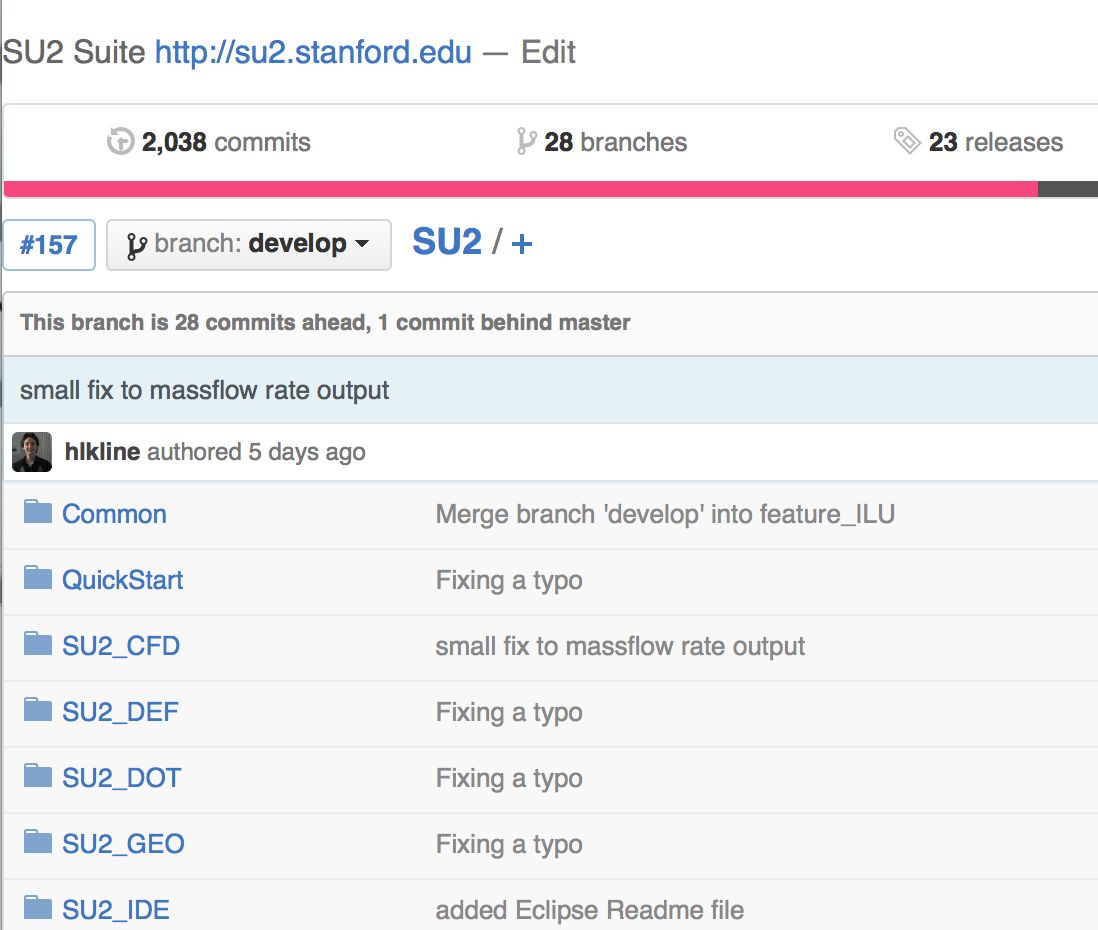View the 2,038 commits
The height and width of the screenshot is (930, 1098).
point(225,142)
